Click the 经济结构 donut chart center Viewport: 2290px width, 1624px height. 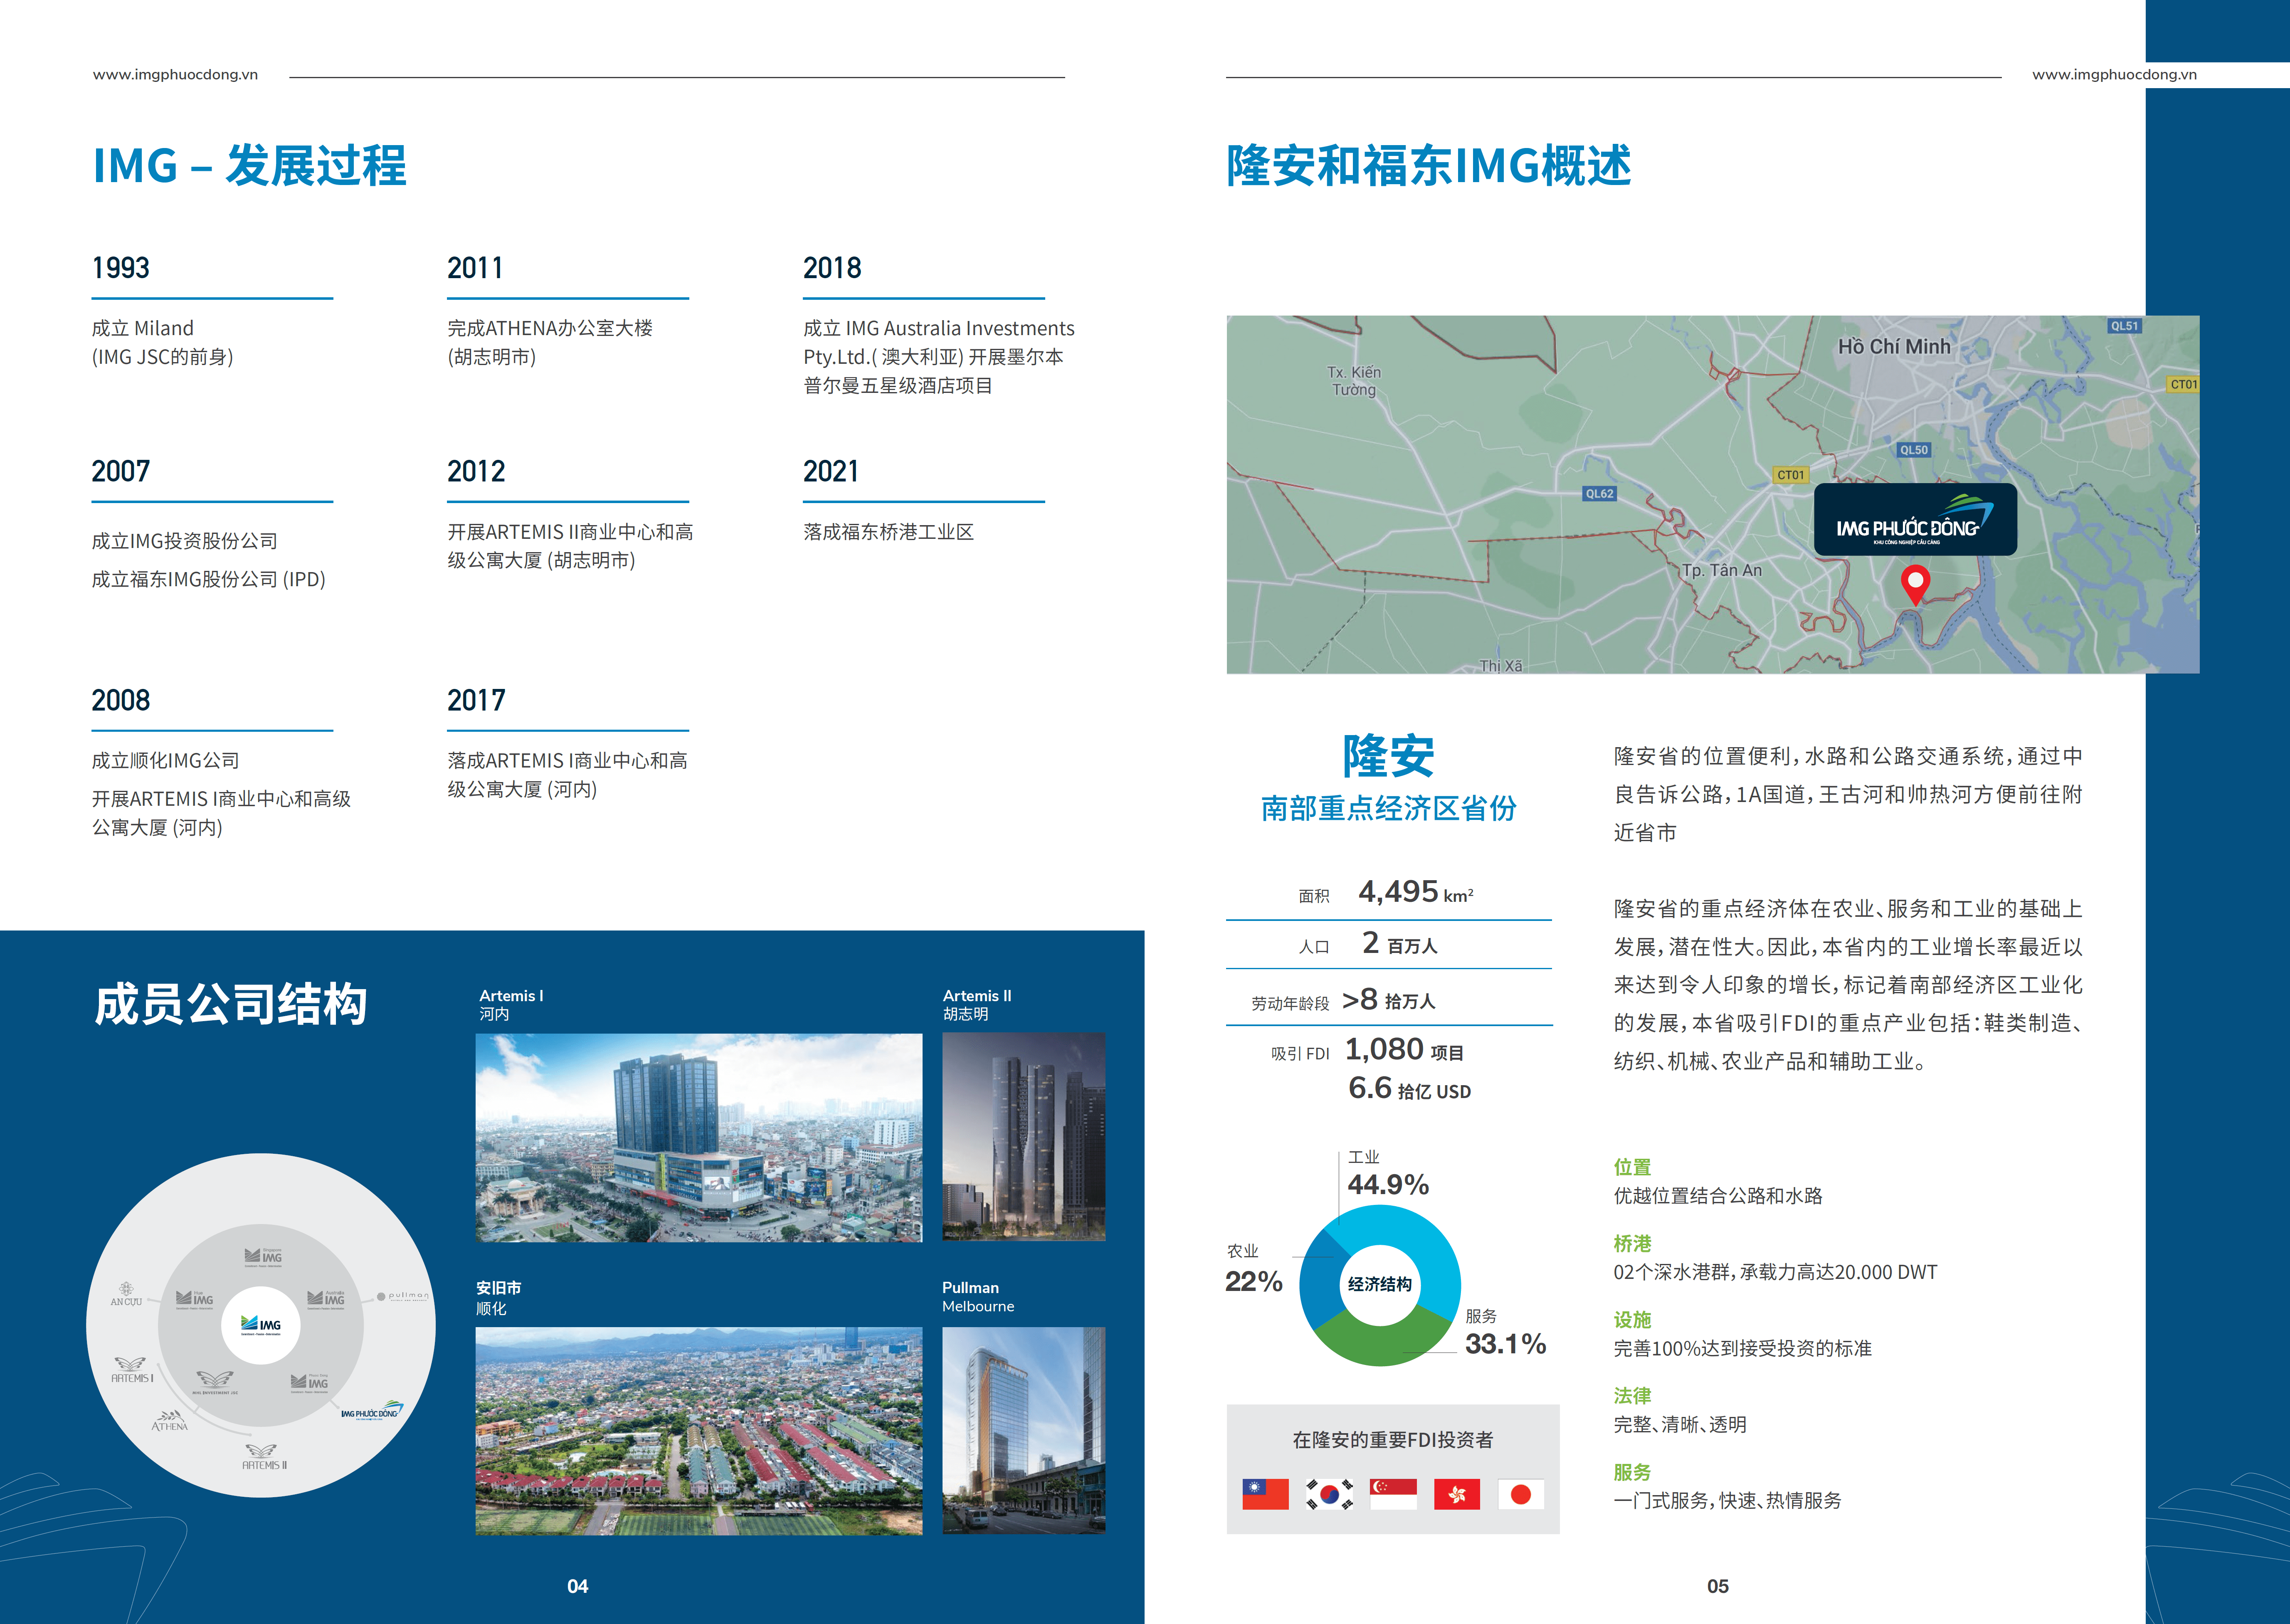1380,1285
